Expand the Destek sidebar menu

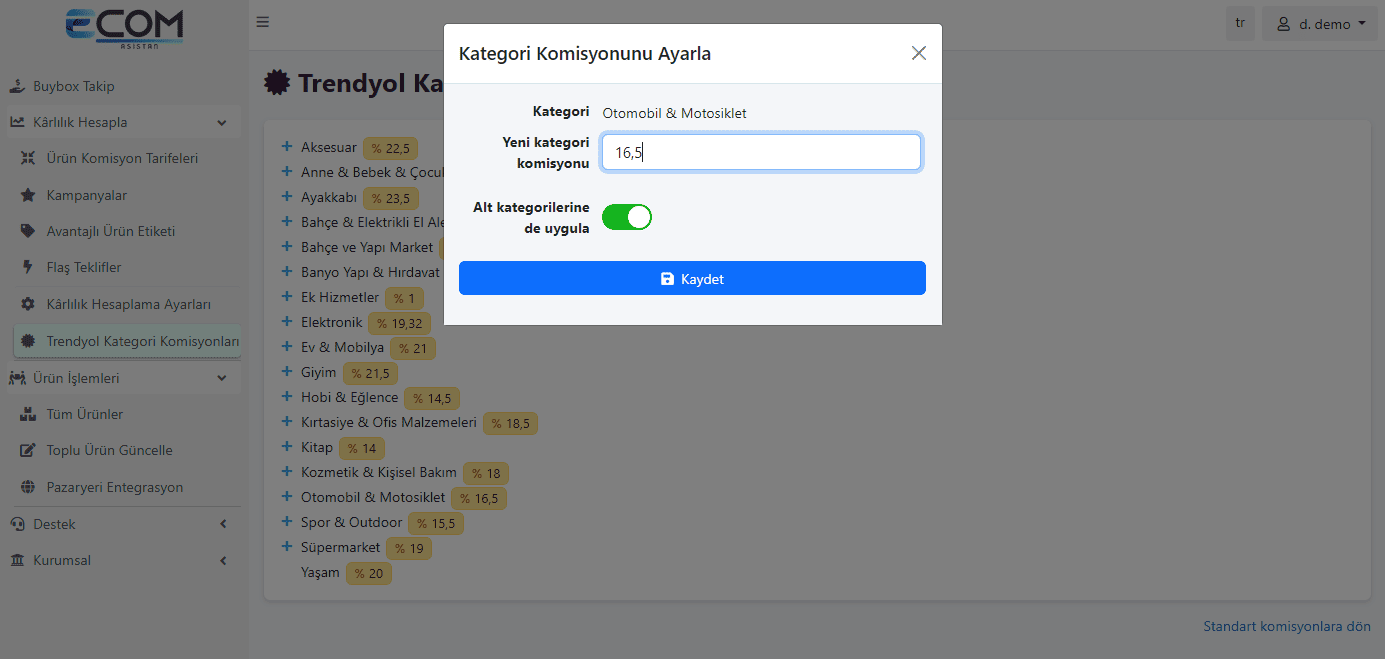click(x=124, y=524)
